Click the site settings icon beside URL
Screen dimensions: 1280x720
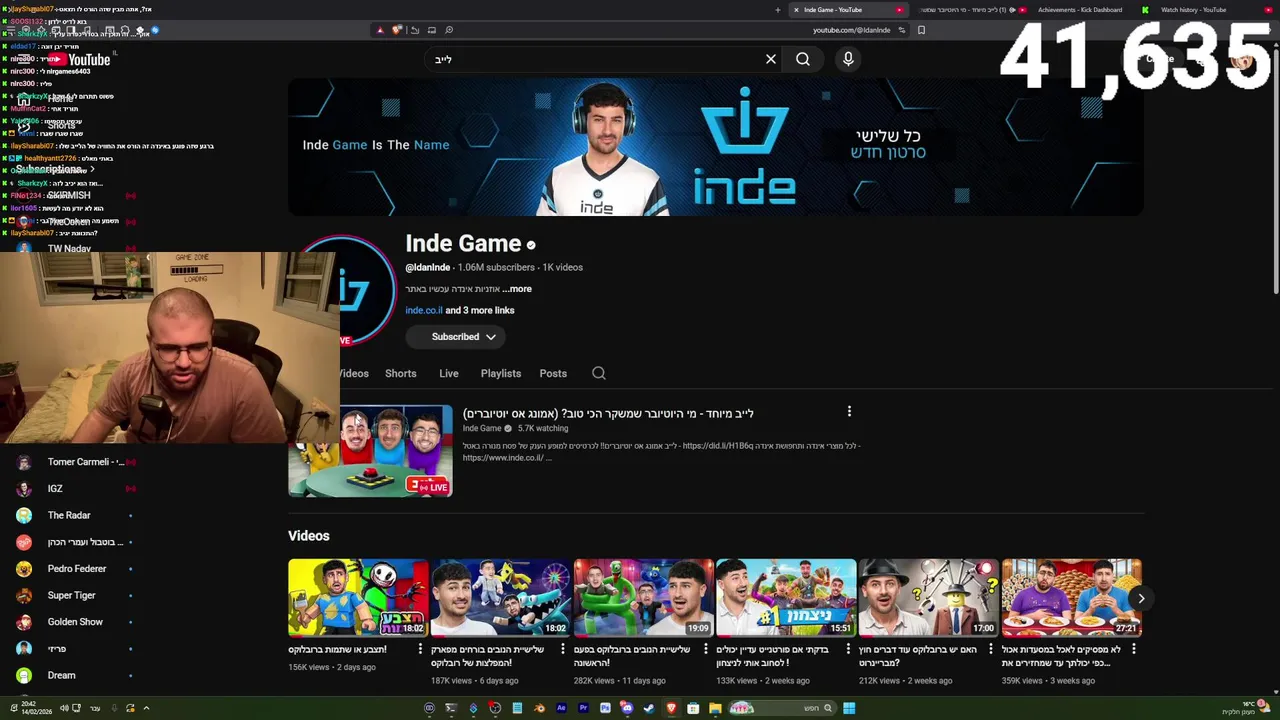click(901, 30)
